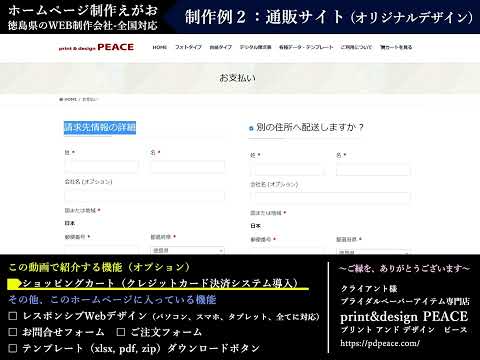Click the billing 会社名 input field
The image size is (480, 360).
coord(145,195)
